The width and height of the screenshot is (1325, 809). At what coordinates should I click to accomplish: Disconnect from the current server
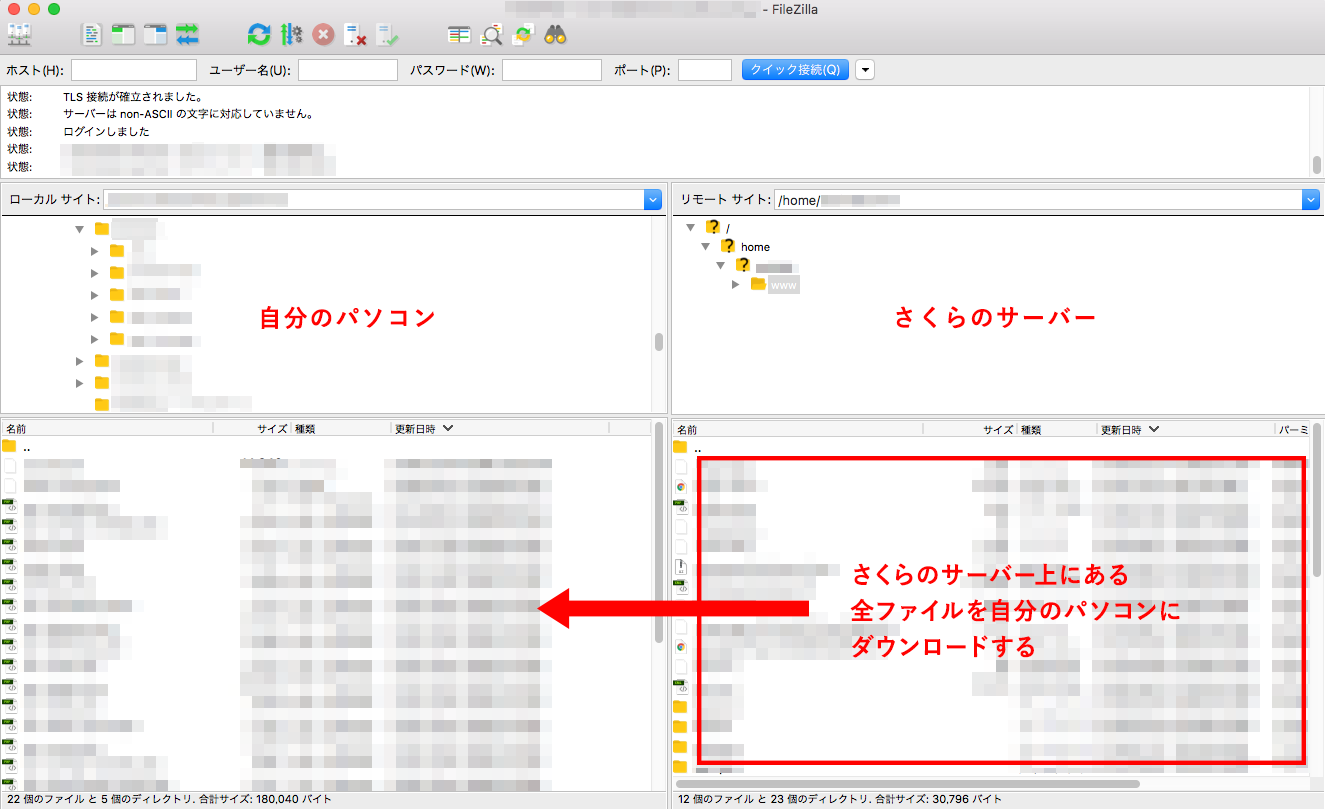tap(355, 35)
